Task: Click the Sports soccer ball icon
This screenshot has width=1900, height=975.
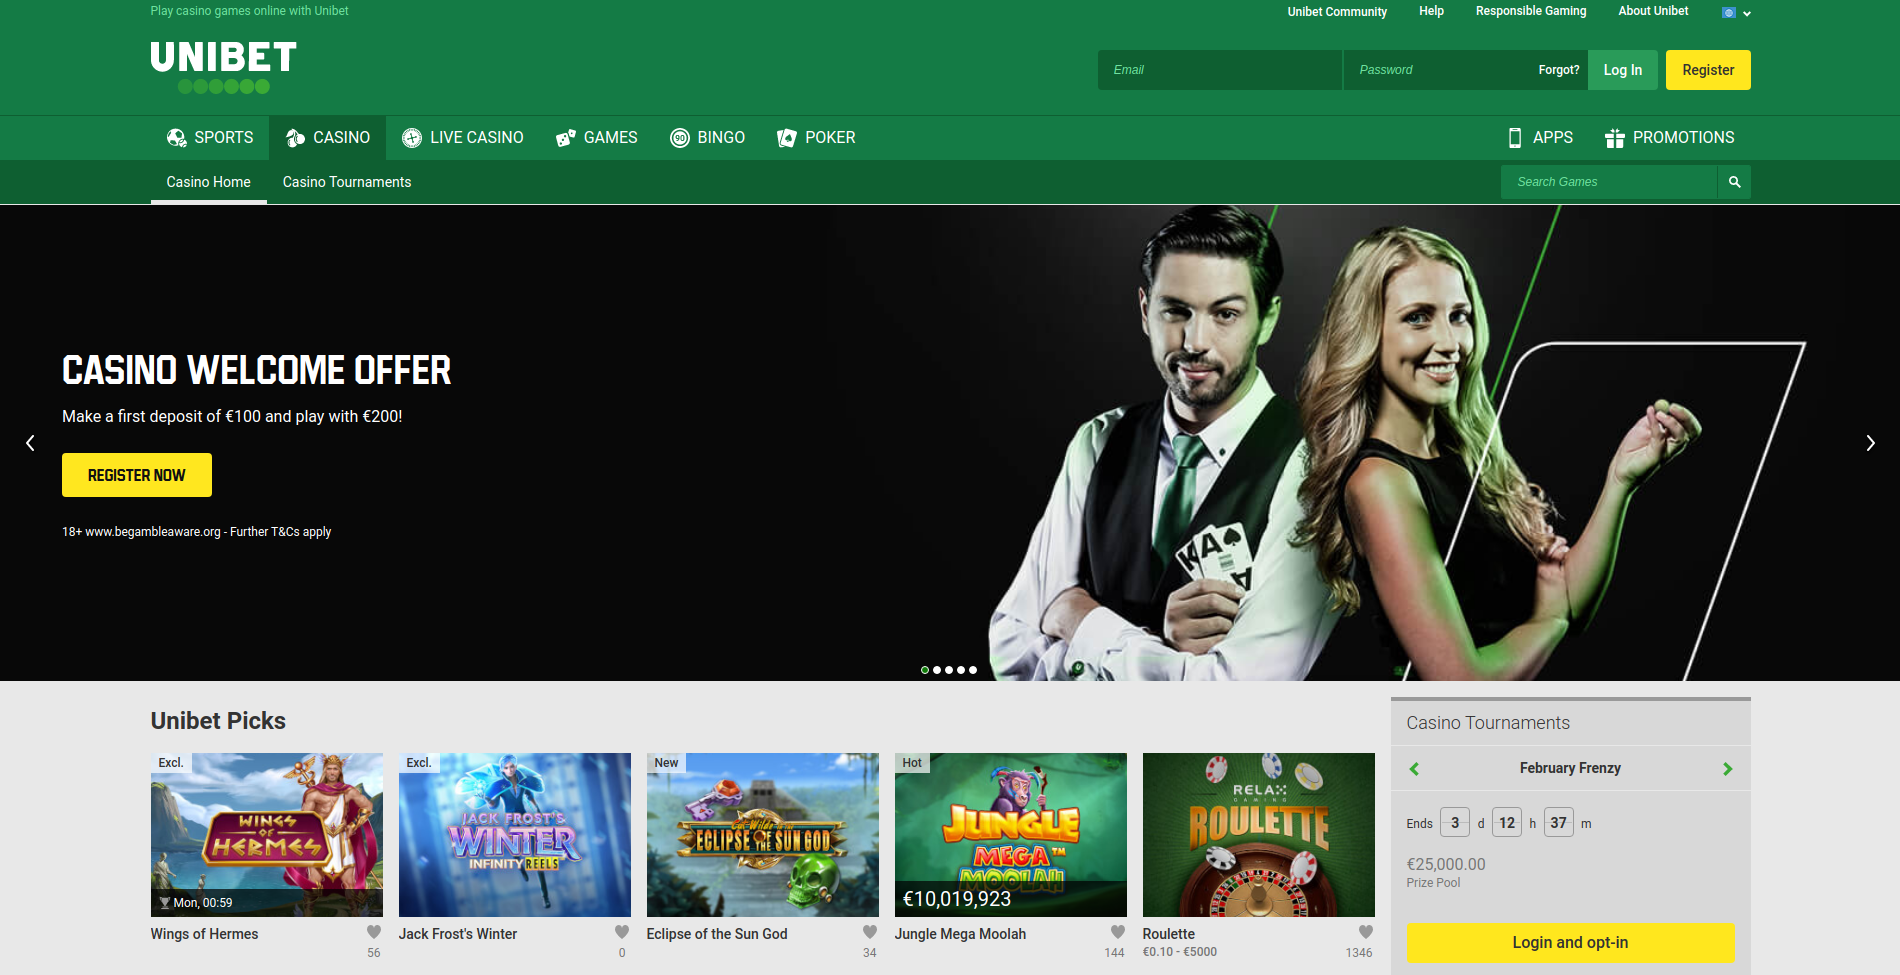Action: click(176, 138)
